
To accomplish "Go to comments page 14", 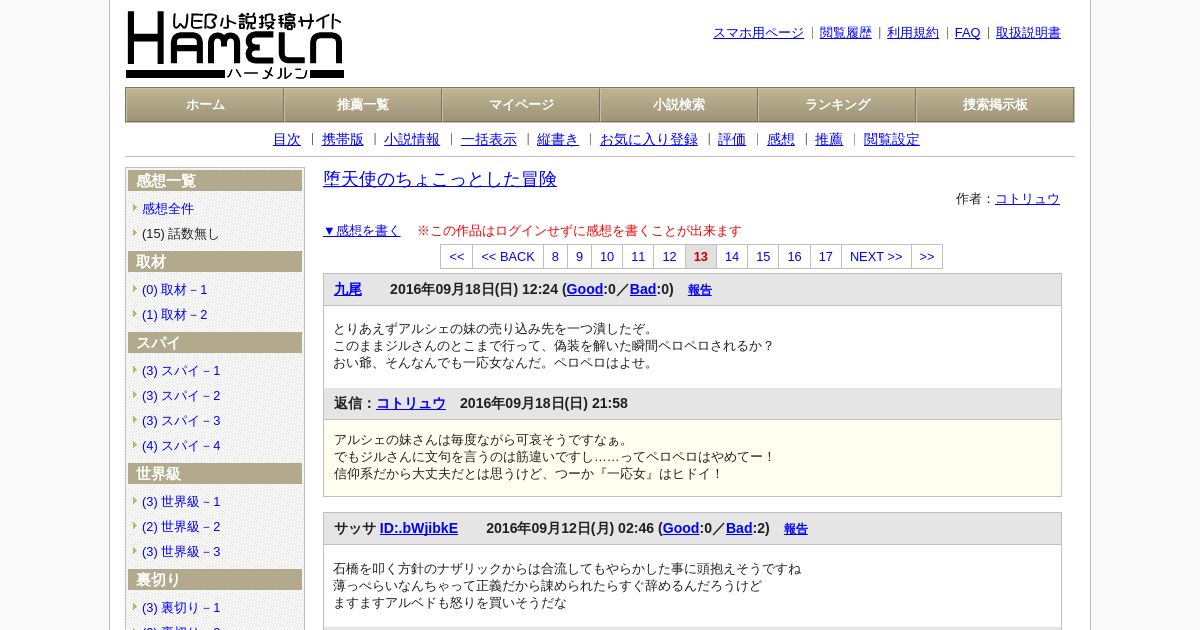I will pos(732,257).
